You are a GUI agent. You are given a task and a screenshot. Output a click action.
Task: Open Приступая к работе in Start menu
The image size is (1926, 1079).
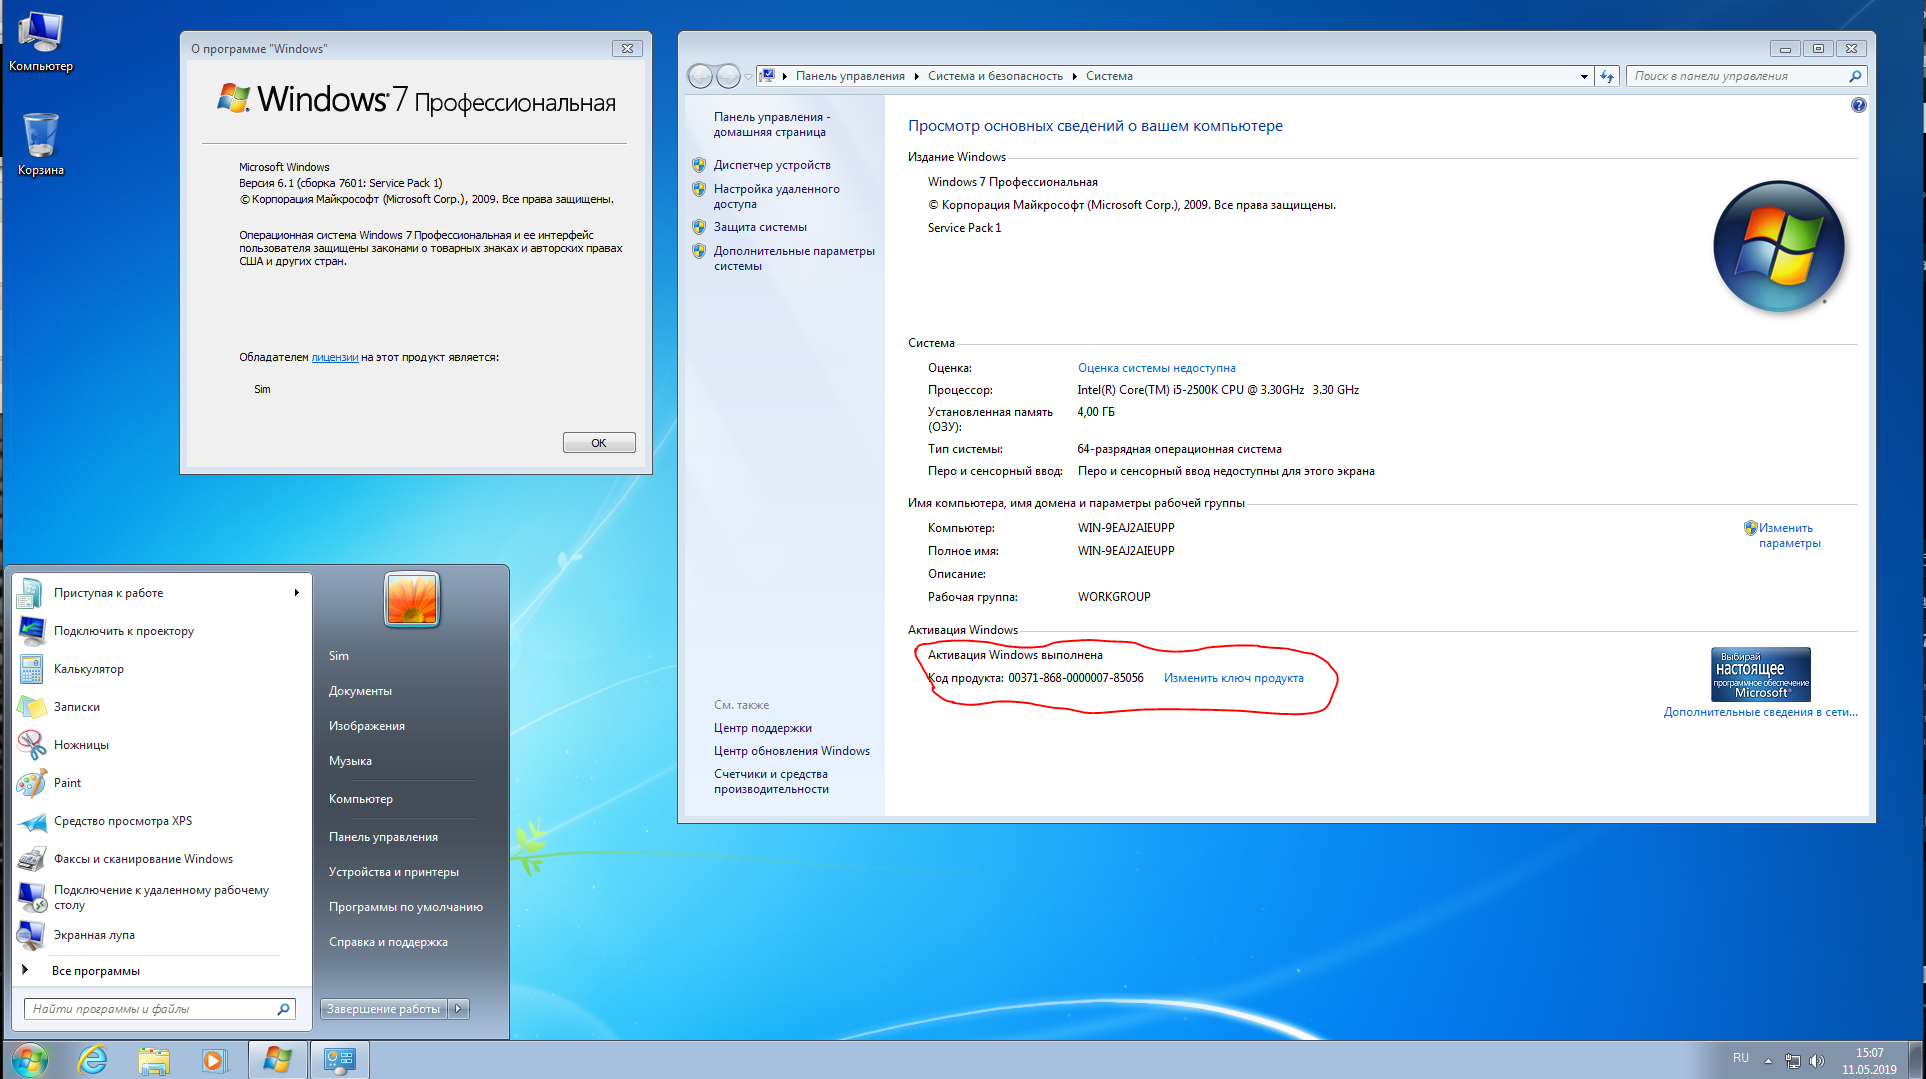click(x=160, y=593)
